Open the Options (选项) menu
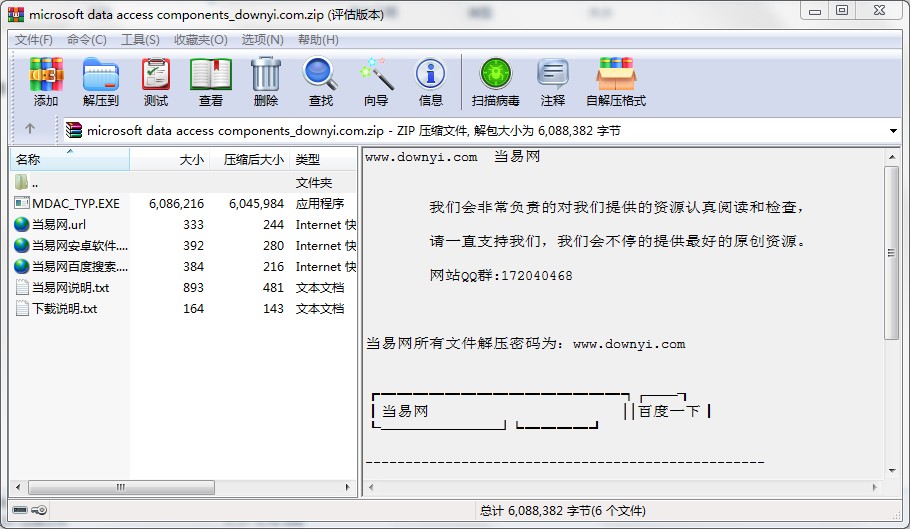The height and width of the screenshot is (529, 910). pos(262,39)
